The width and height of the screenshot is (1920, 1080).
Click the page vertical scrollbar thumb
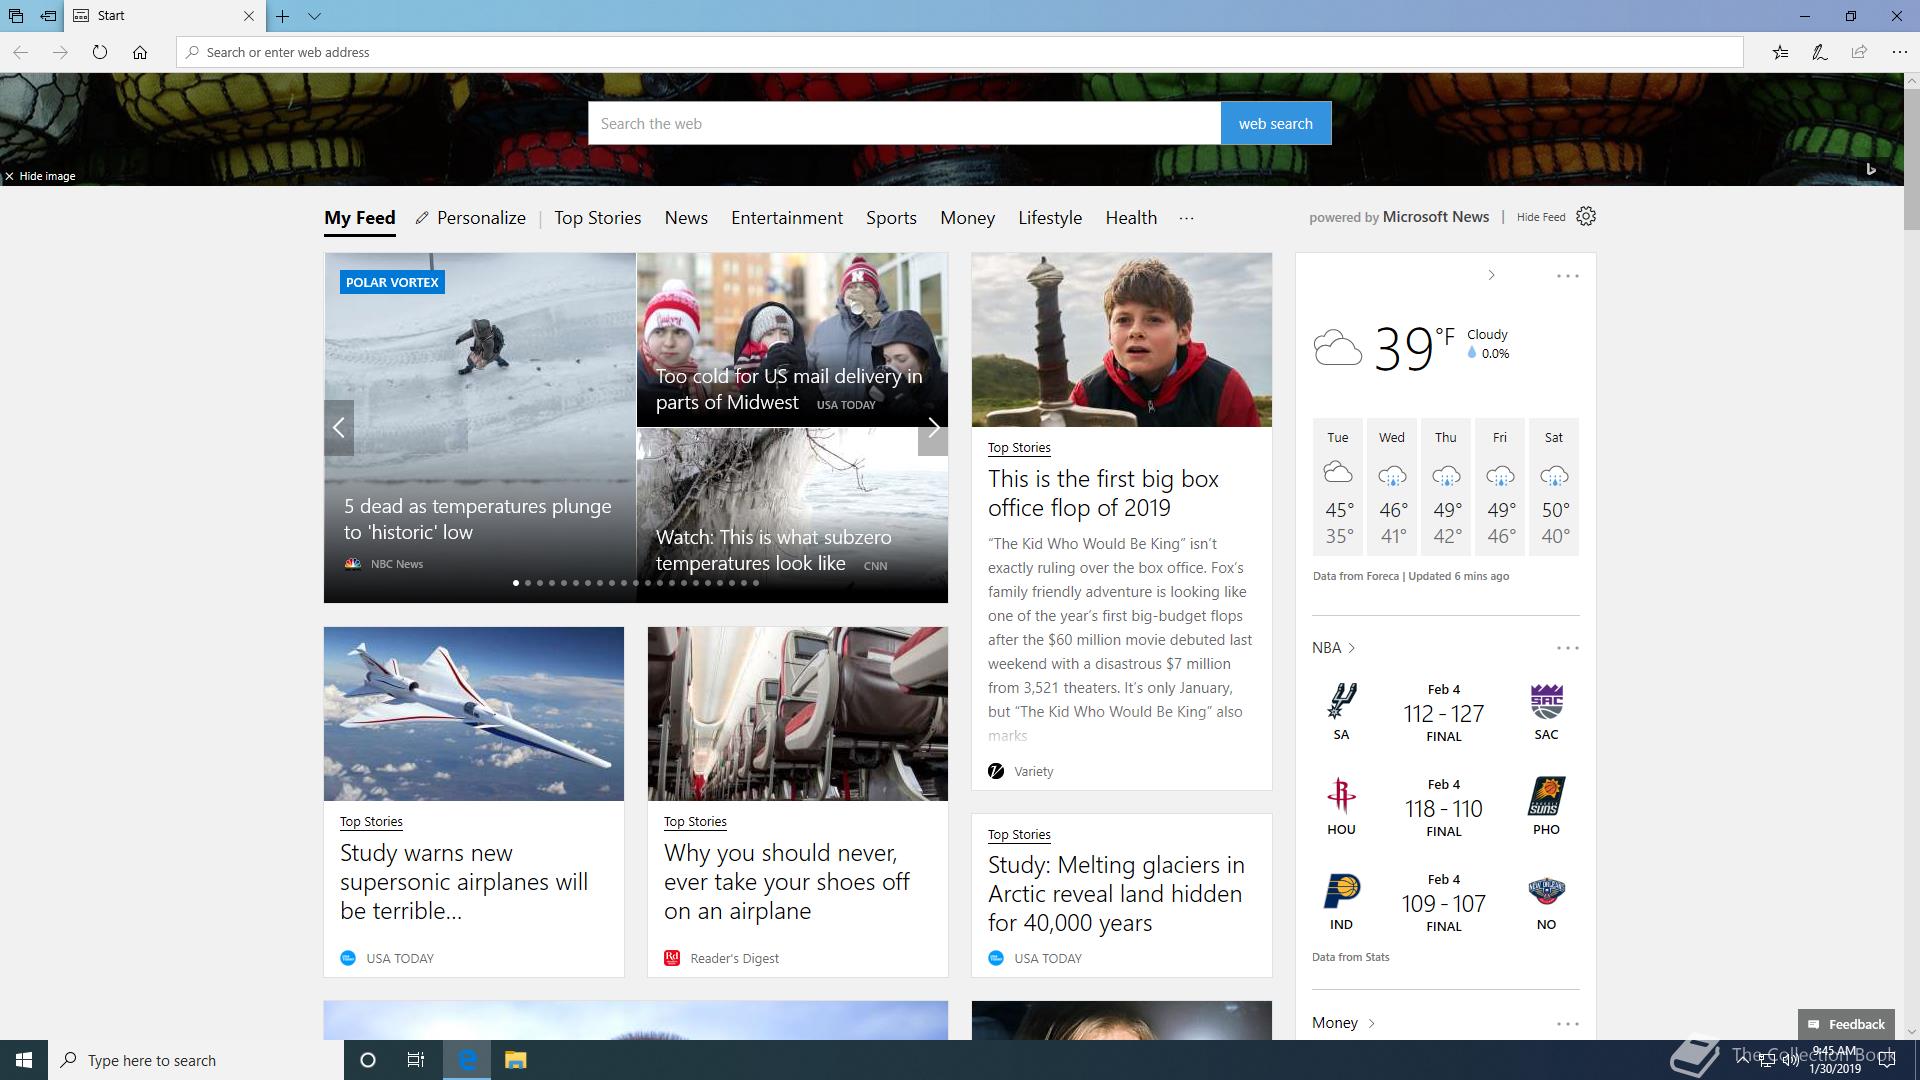[x=1911, y=160]
